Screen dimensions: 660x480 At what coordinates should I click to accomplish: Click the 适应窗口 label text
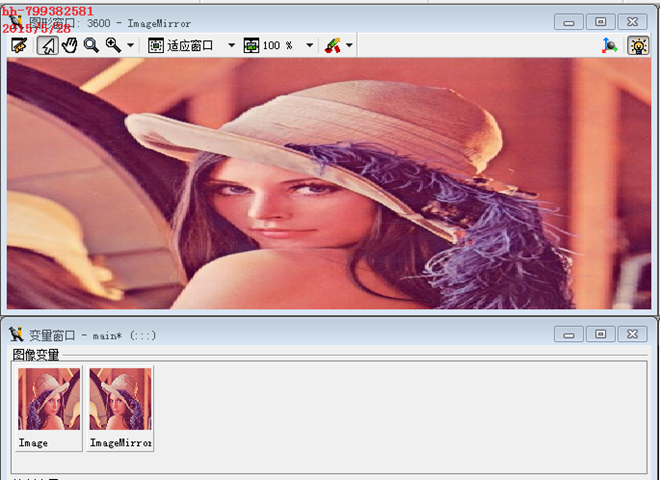pos(190,45)
